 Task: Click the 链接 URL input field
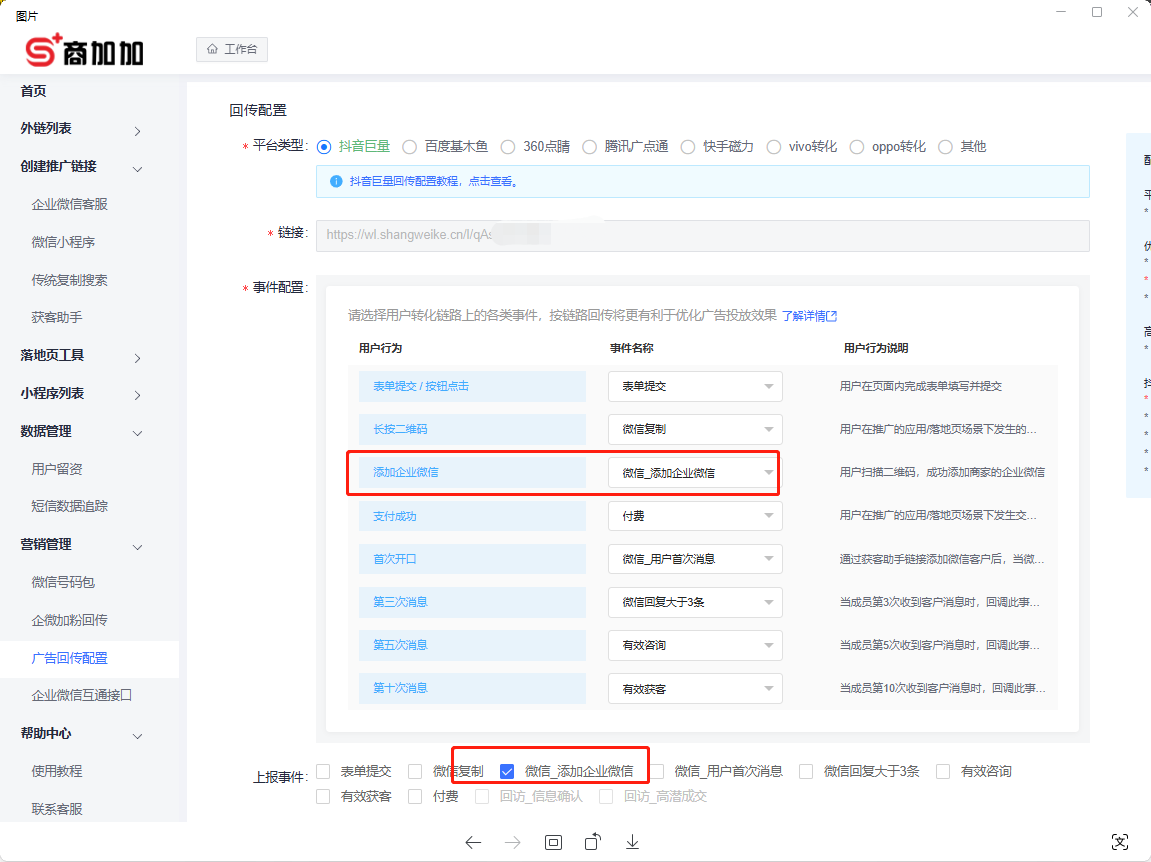coord(700,235)
